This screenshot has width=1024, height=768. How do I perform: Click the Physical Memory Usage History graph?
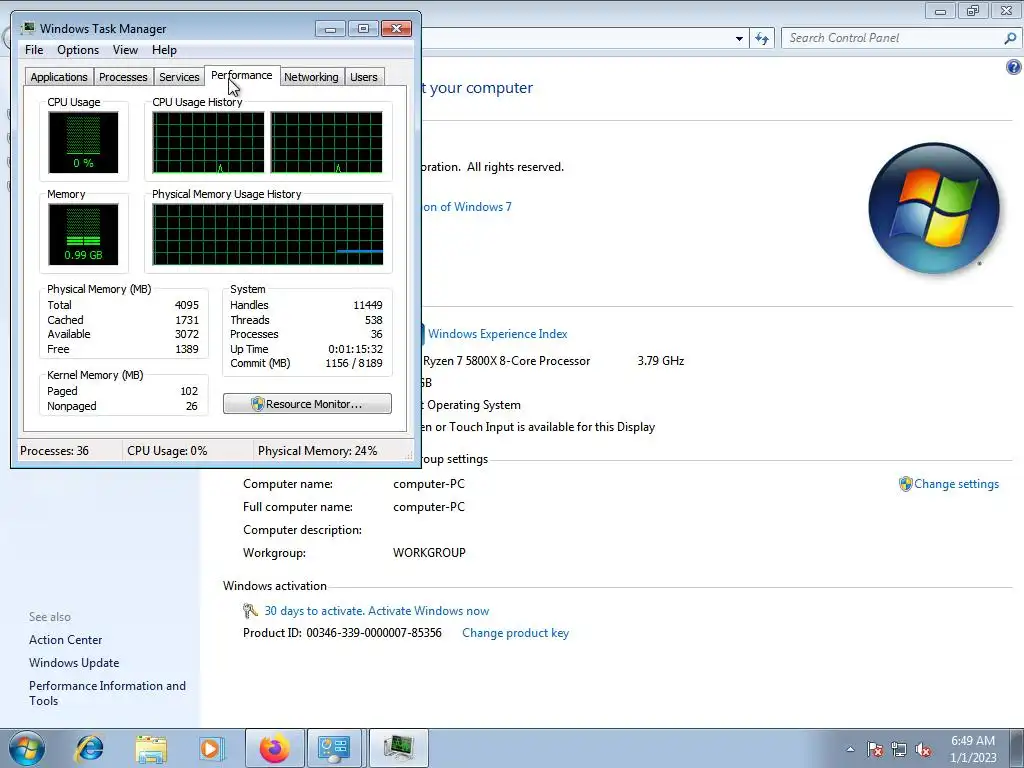point(268,234)
